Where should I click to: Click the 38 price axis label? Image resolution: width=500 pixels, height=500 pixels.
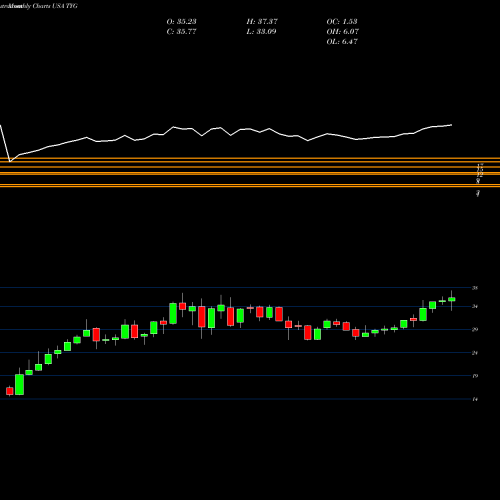[x=475, y=288]
